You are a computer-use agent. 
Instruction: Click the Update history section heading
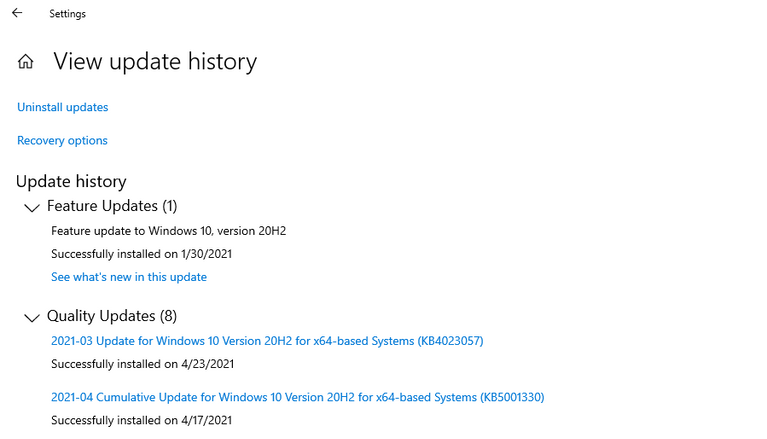click(x=71, y=182)
